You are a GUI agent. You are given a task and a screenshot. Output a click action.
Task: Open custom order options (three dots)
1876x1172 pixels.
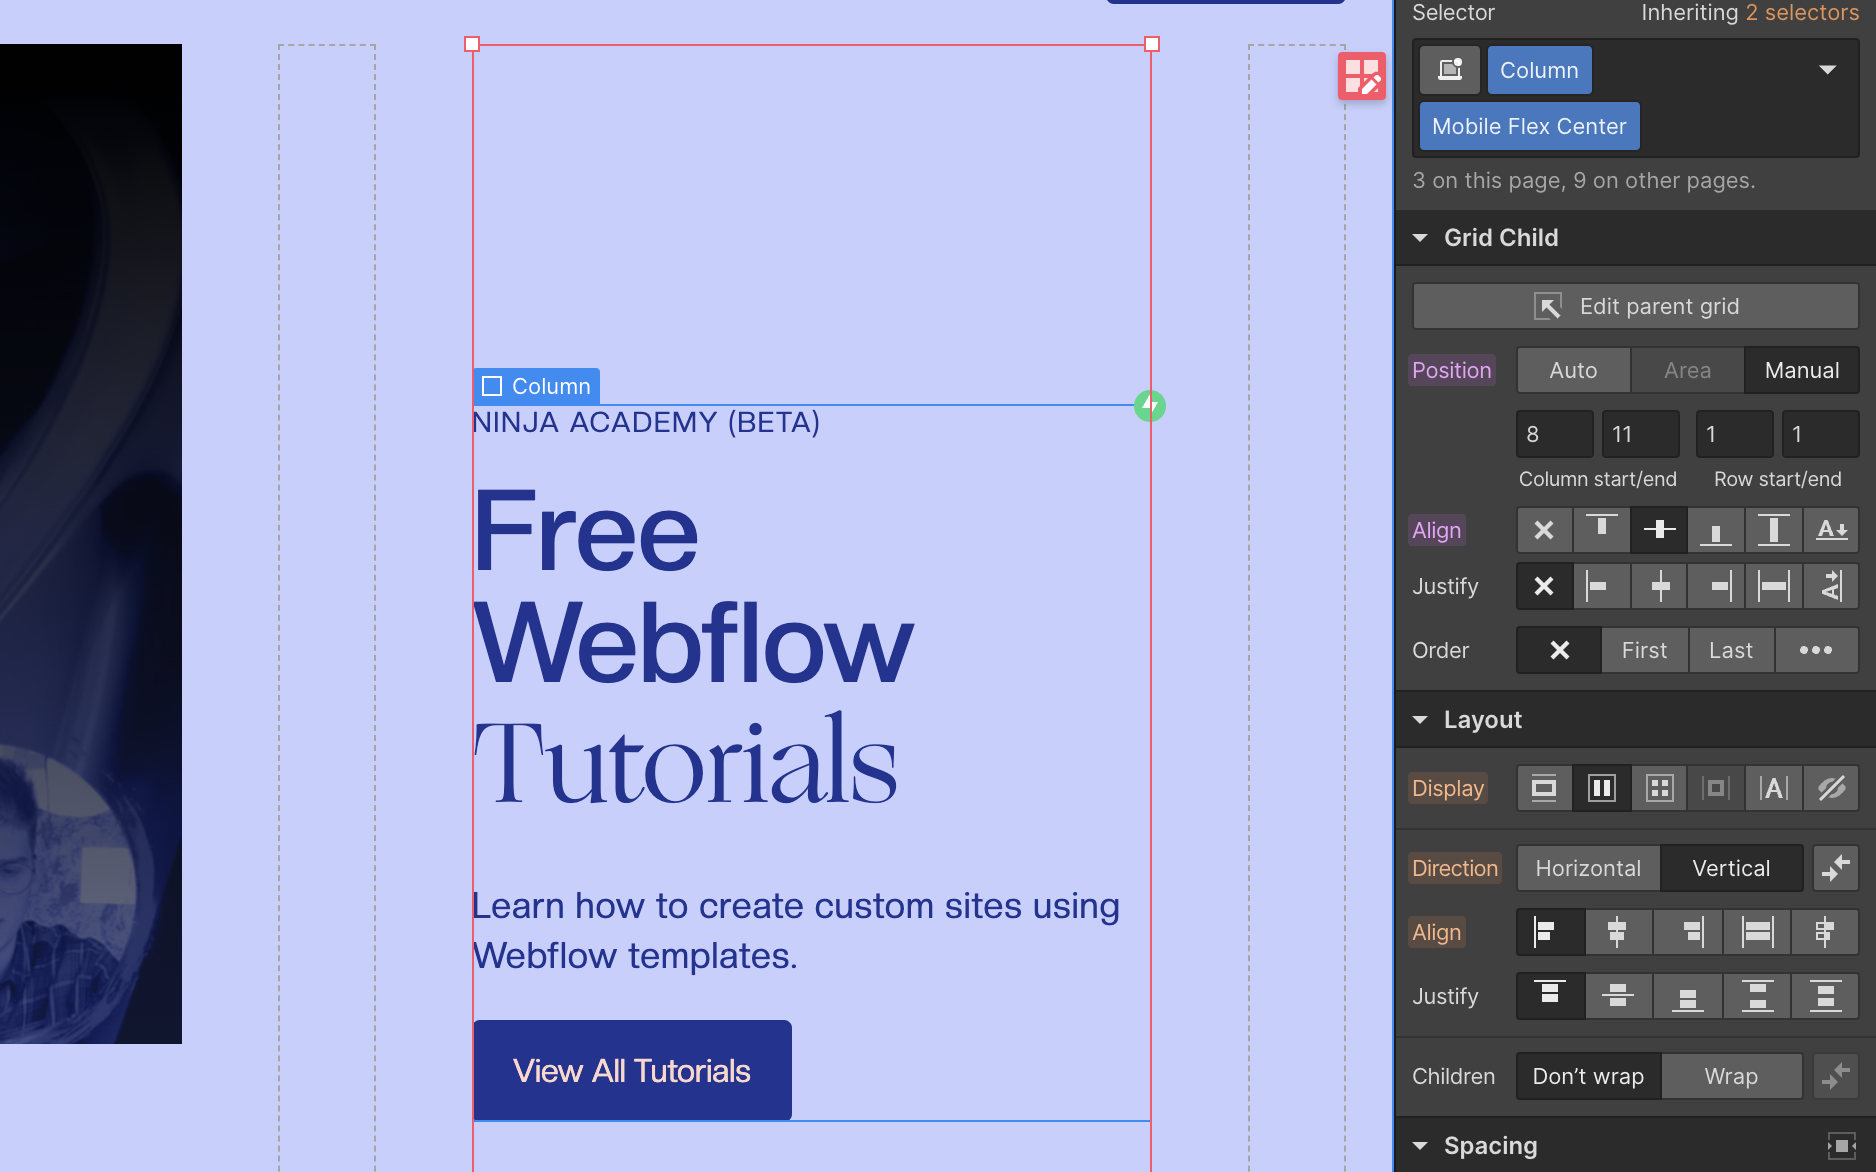tap(1817, 650)
